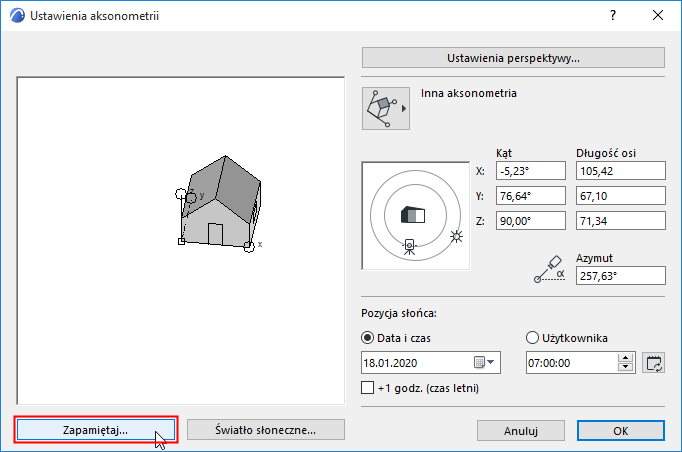
Task: Click the z axis handle of house preview
Action: (x=181, y=194)
